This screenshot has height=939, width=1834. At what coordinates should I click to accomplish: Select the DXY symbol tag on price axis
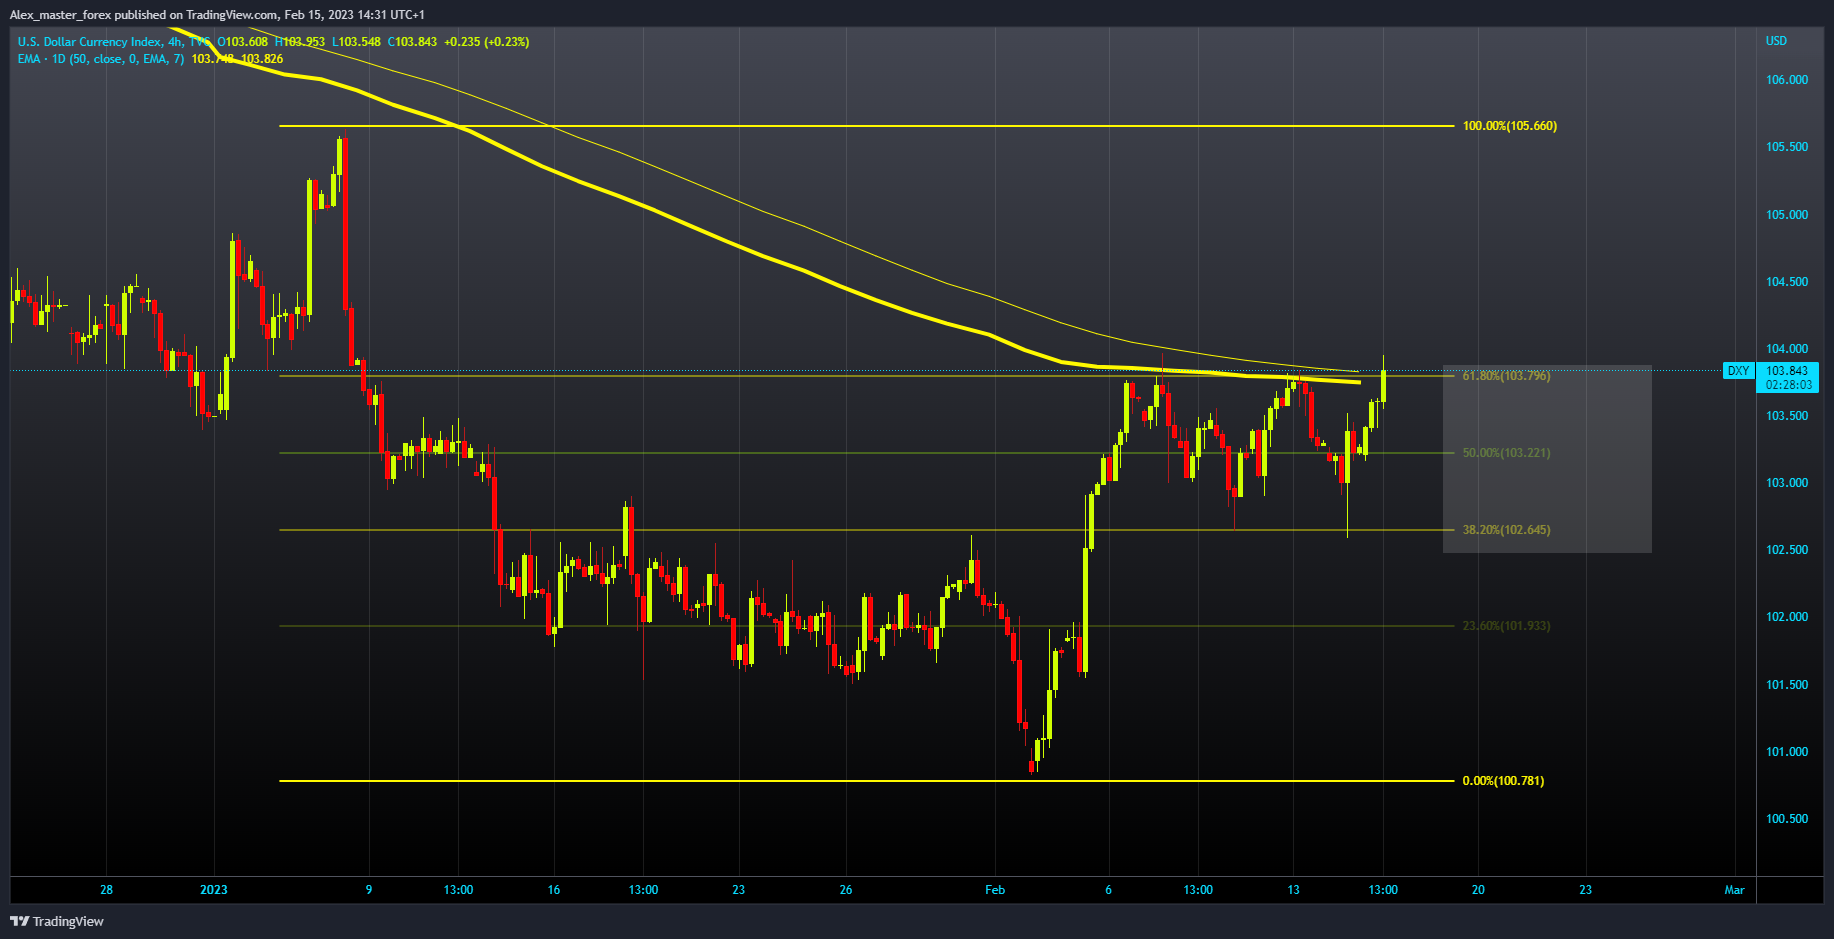pyautogui.click(x=1738, y=371)
